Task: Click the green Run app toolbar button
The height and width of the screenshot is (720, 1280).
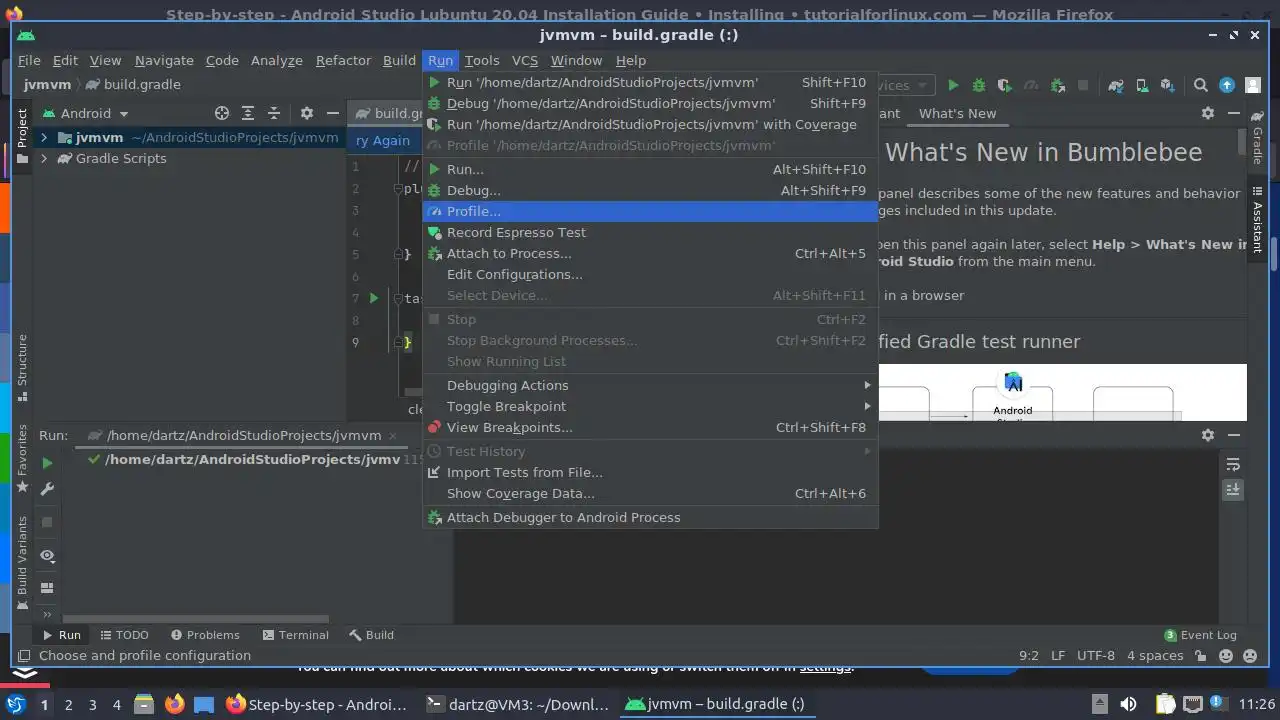Action: (953, 86)
